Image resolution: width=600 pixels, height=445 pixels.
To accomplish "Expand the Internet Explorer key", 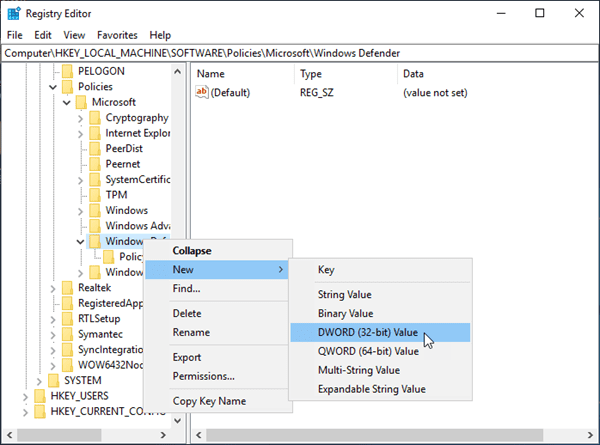I will pos(80,134).
